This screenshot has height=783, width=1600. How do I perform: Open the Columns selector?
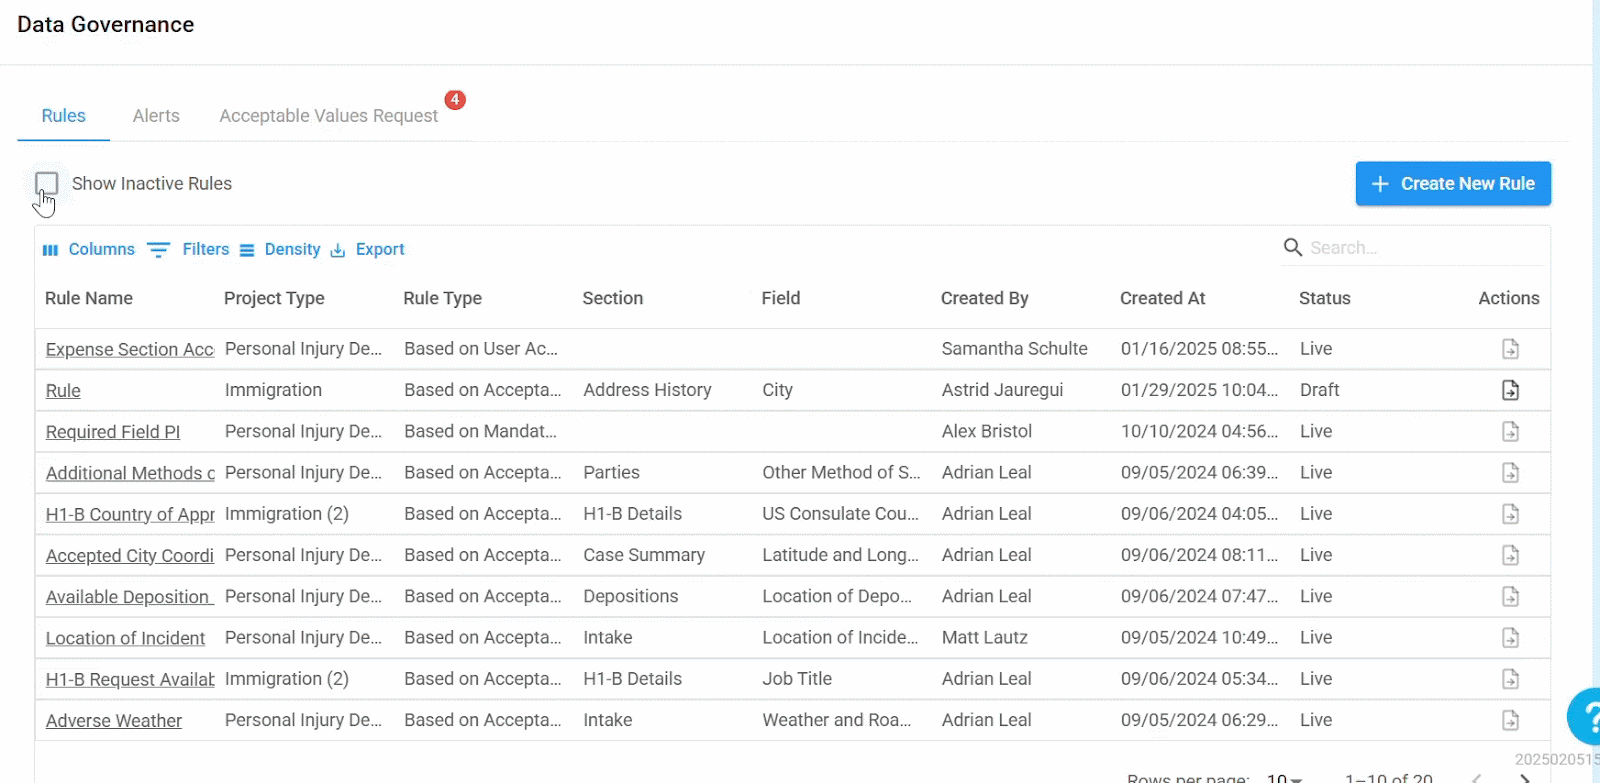tap(89, 249)
